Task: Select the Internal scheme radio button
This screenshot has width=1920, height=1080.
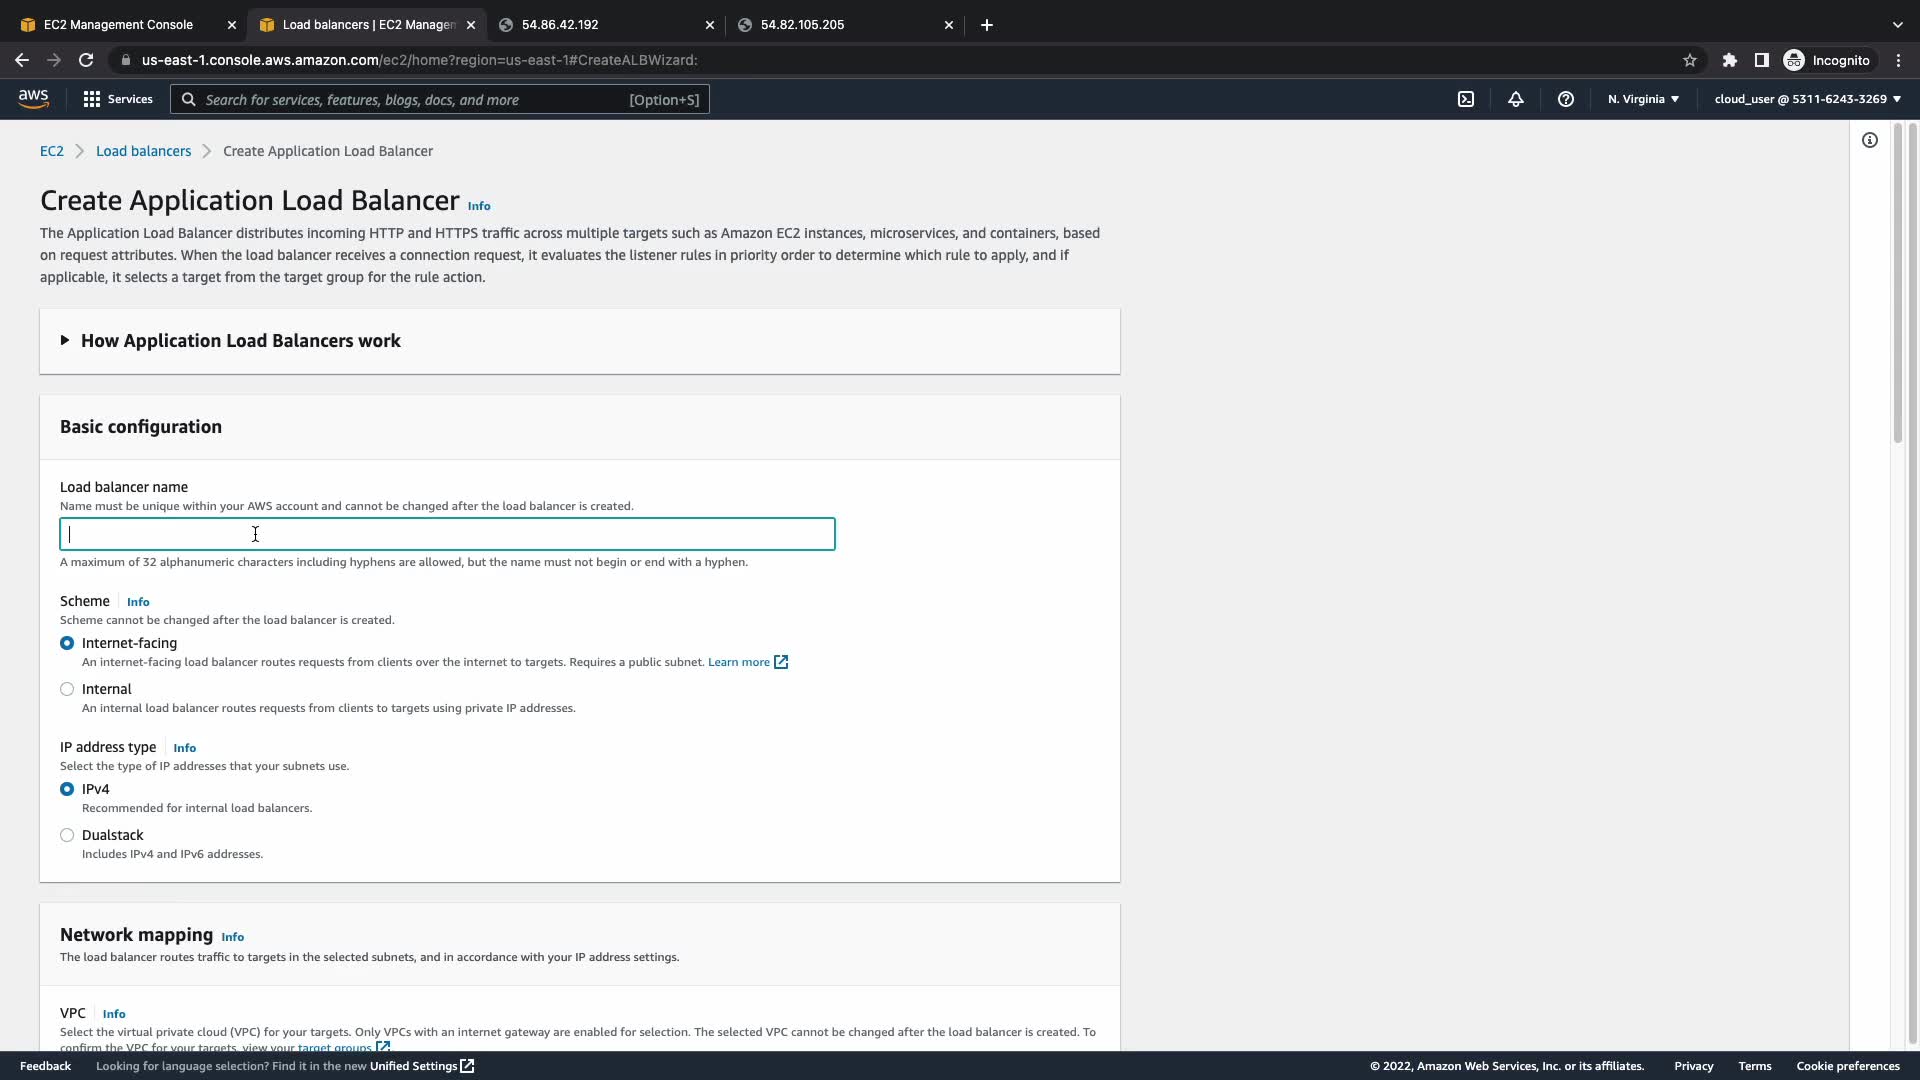Action: point(67,689)
